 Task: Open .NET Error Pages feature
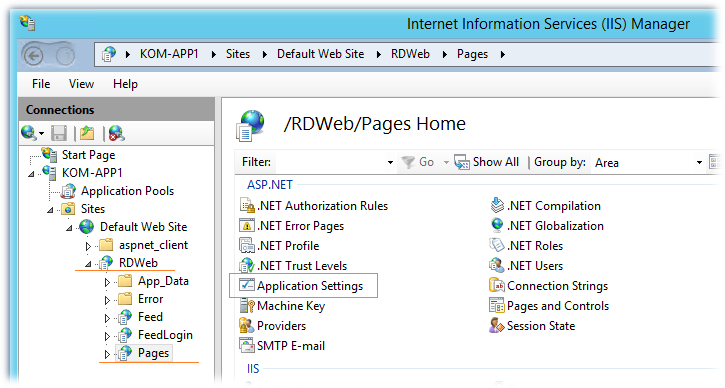[292, 226]
